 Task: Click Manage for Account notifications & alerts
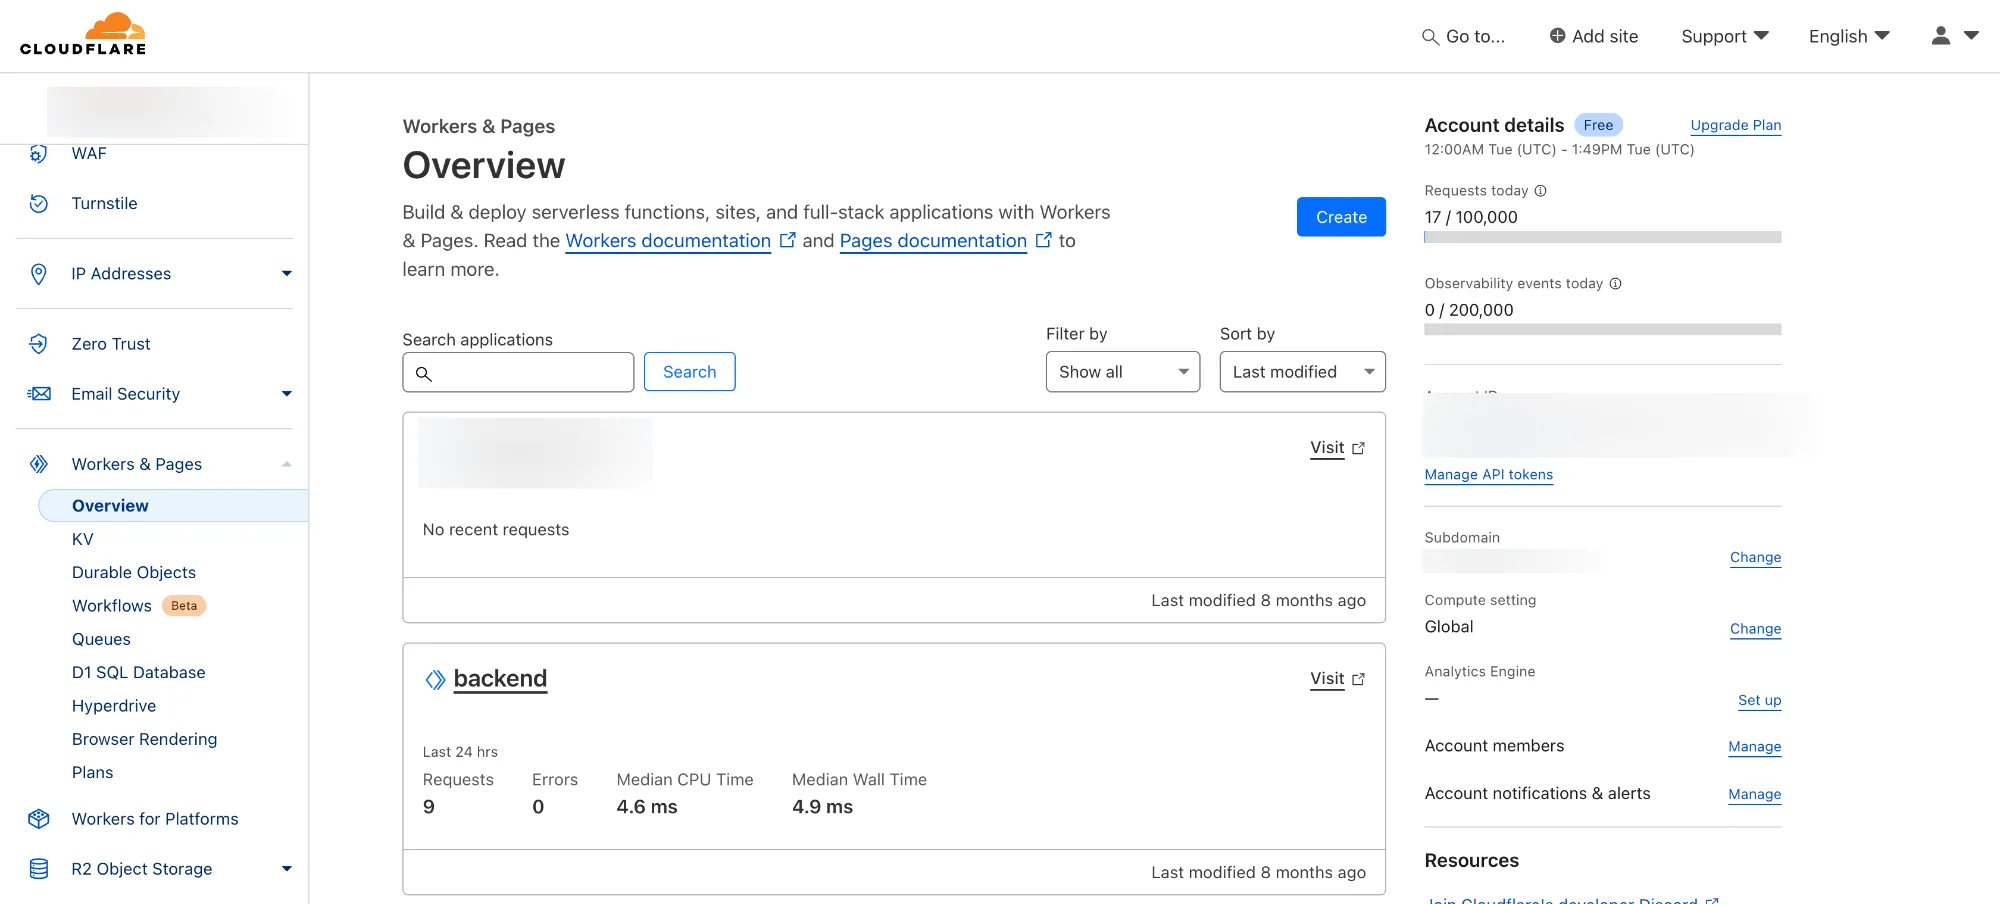pos(1754,795)
